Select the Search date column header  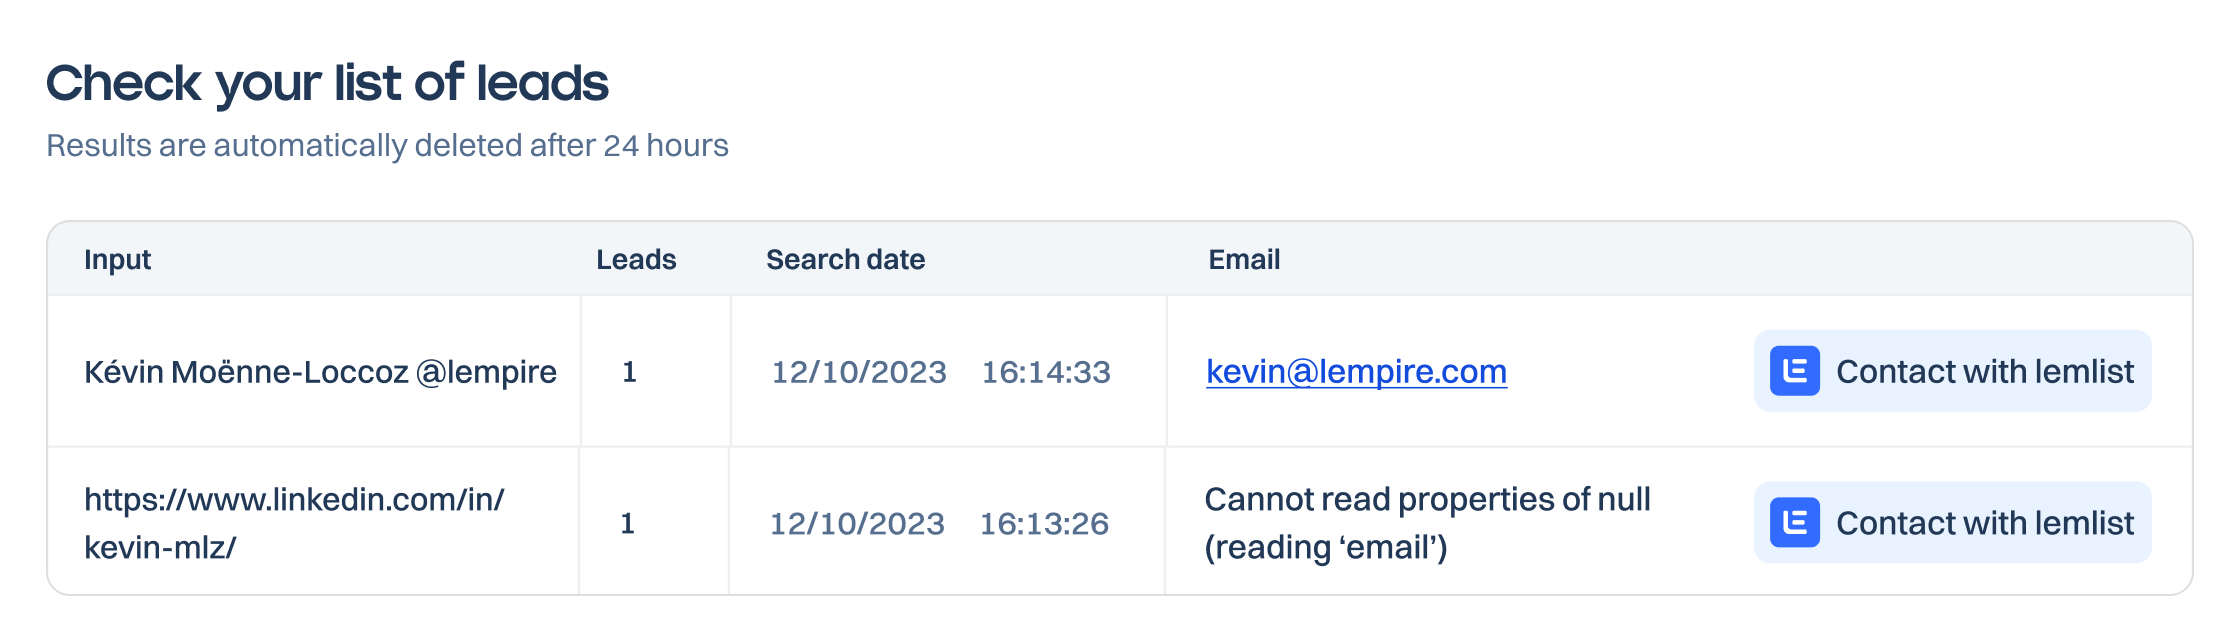845,260
